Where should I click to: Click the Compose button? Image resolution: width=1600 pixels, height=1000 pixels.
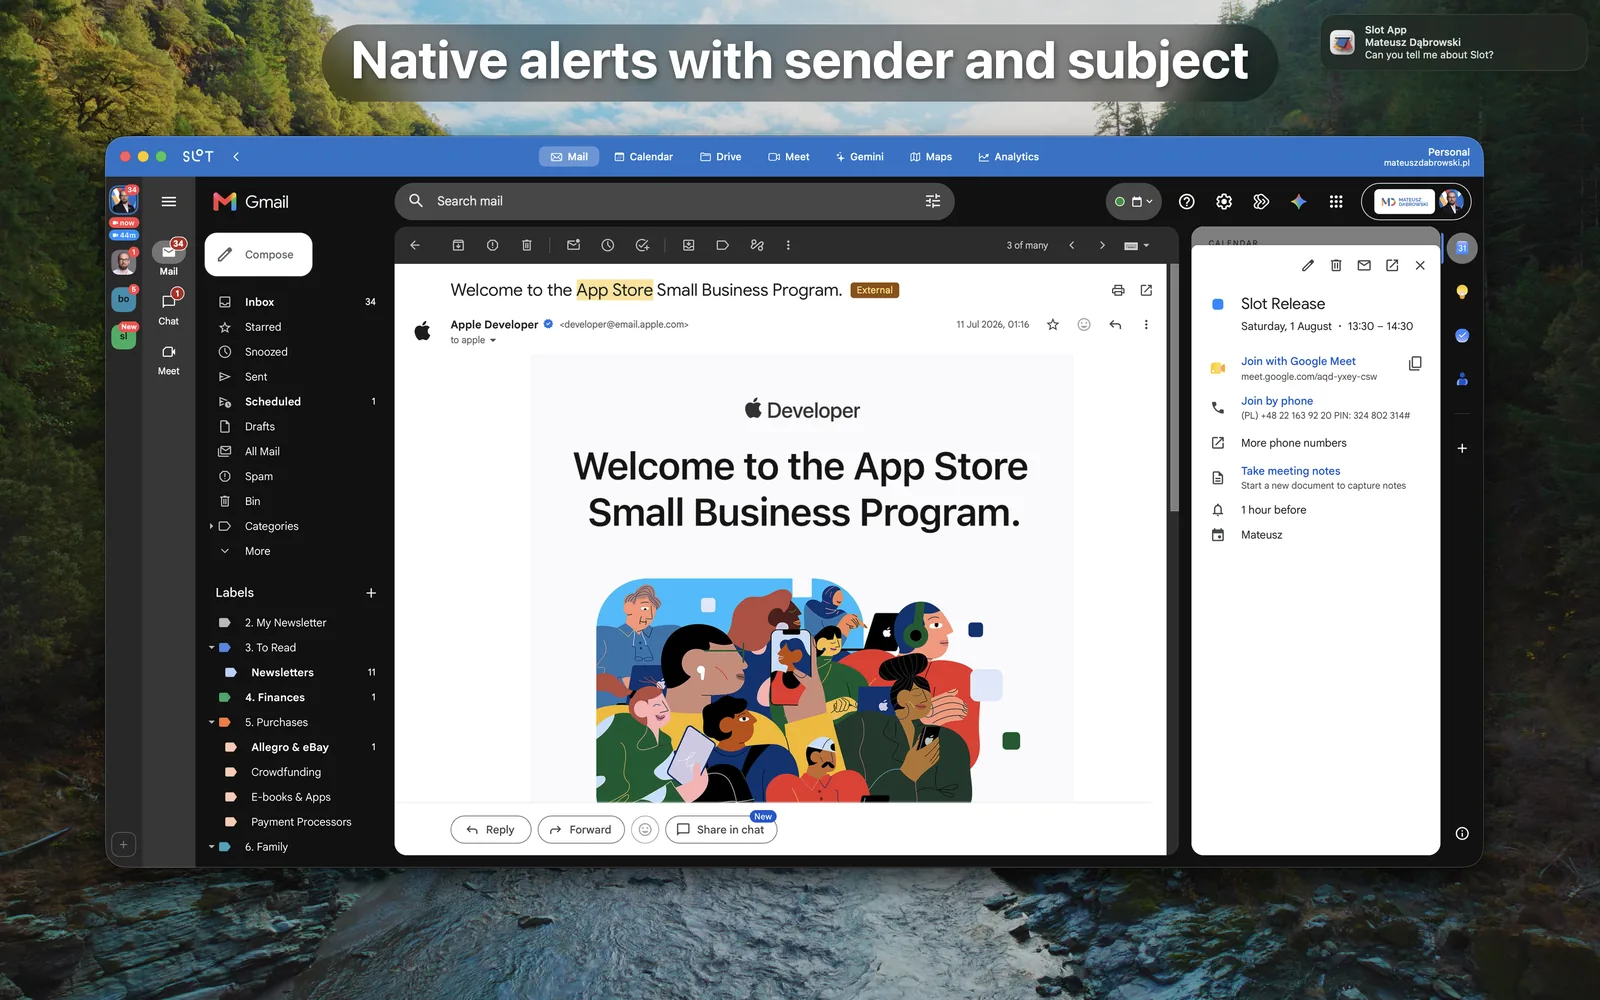coord(258,254)
